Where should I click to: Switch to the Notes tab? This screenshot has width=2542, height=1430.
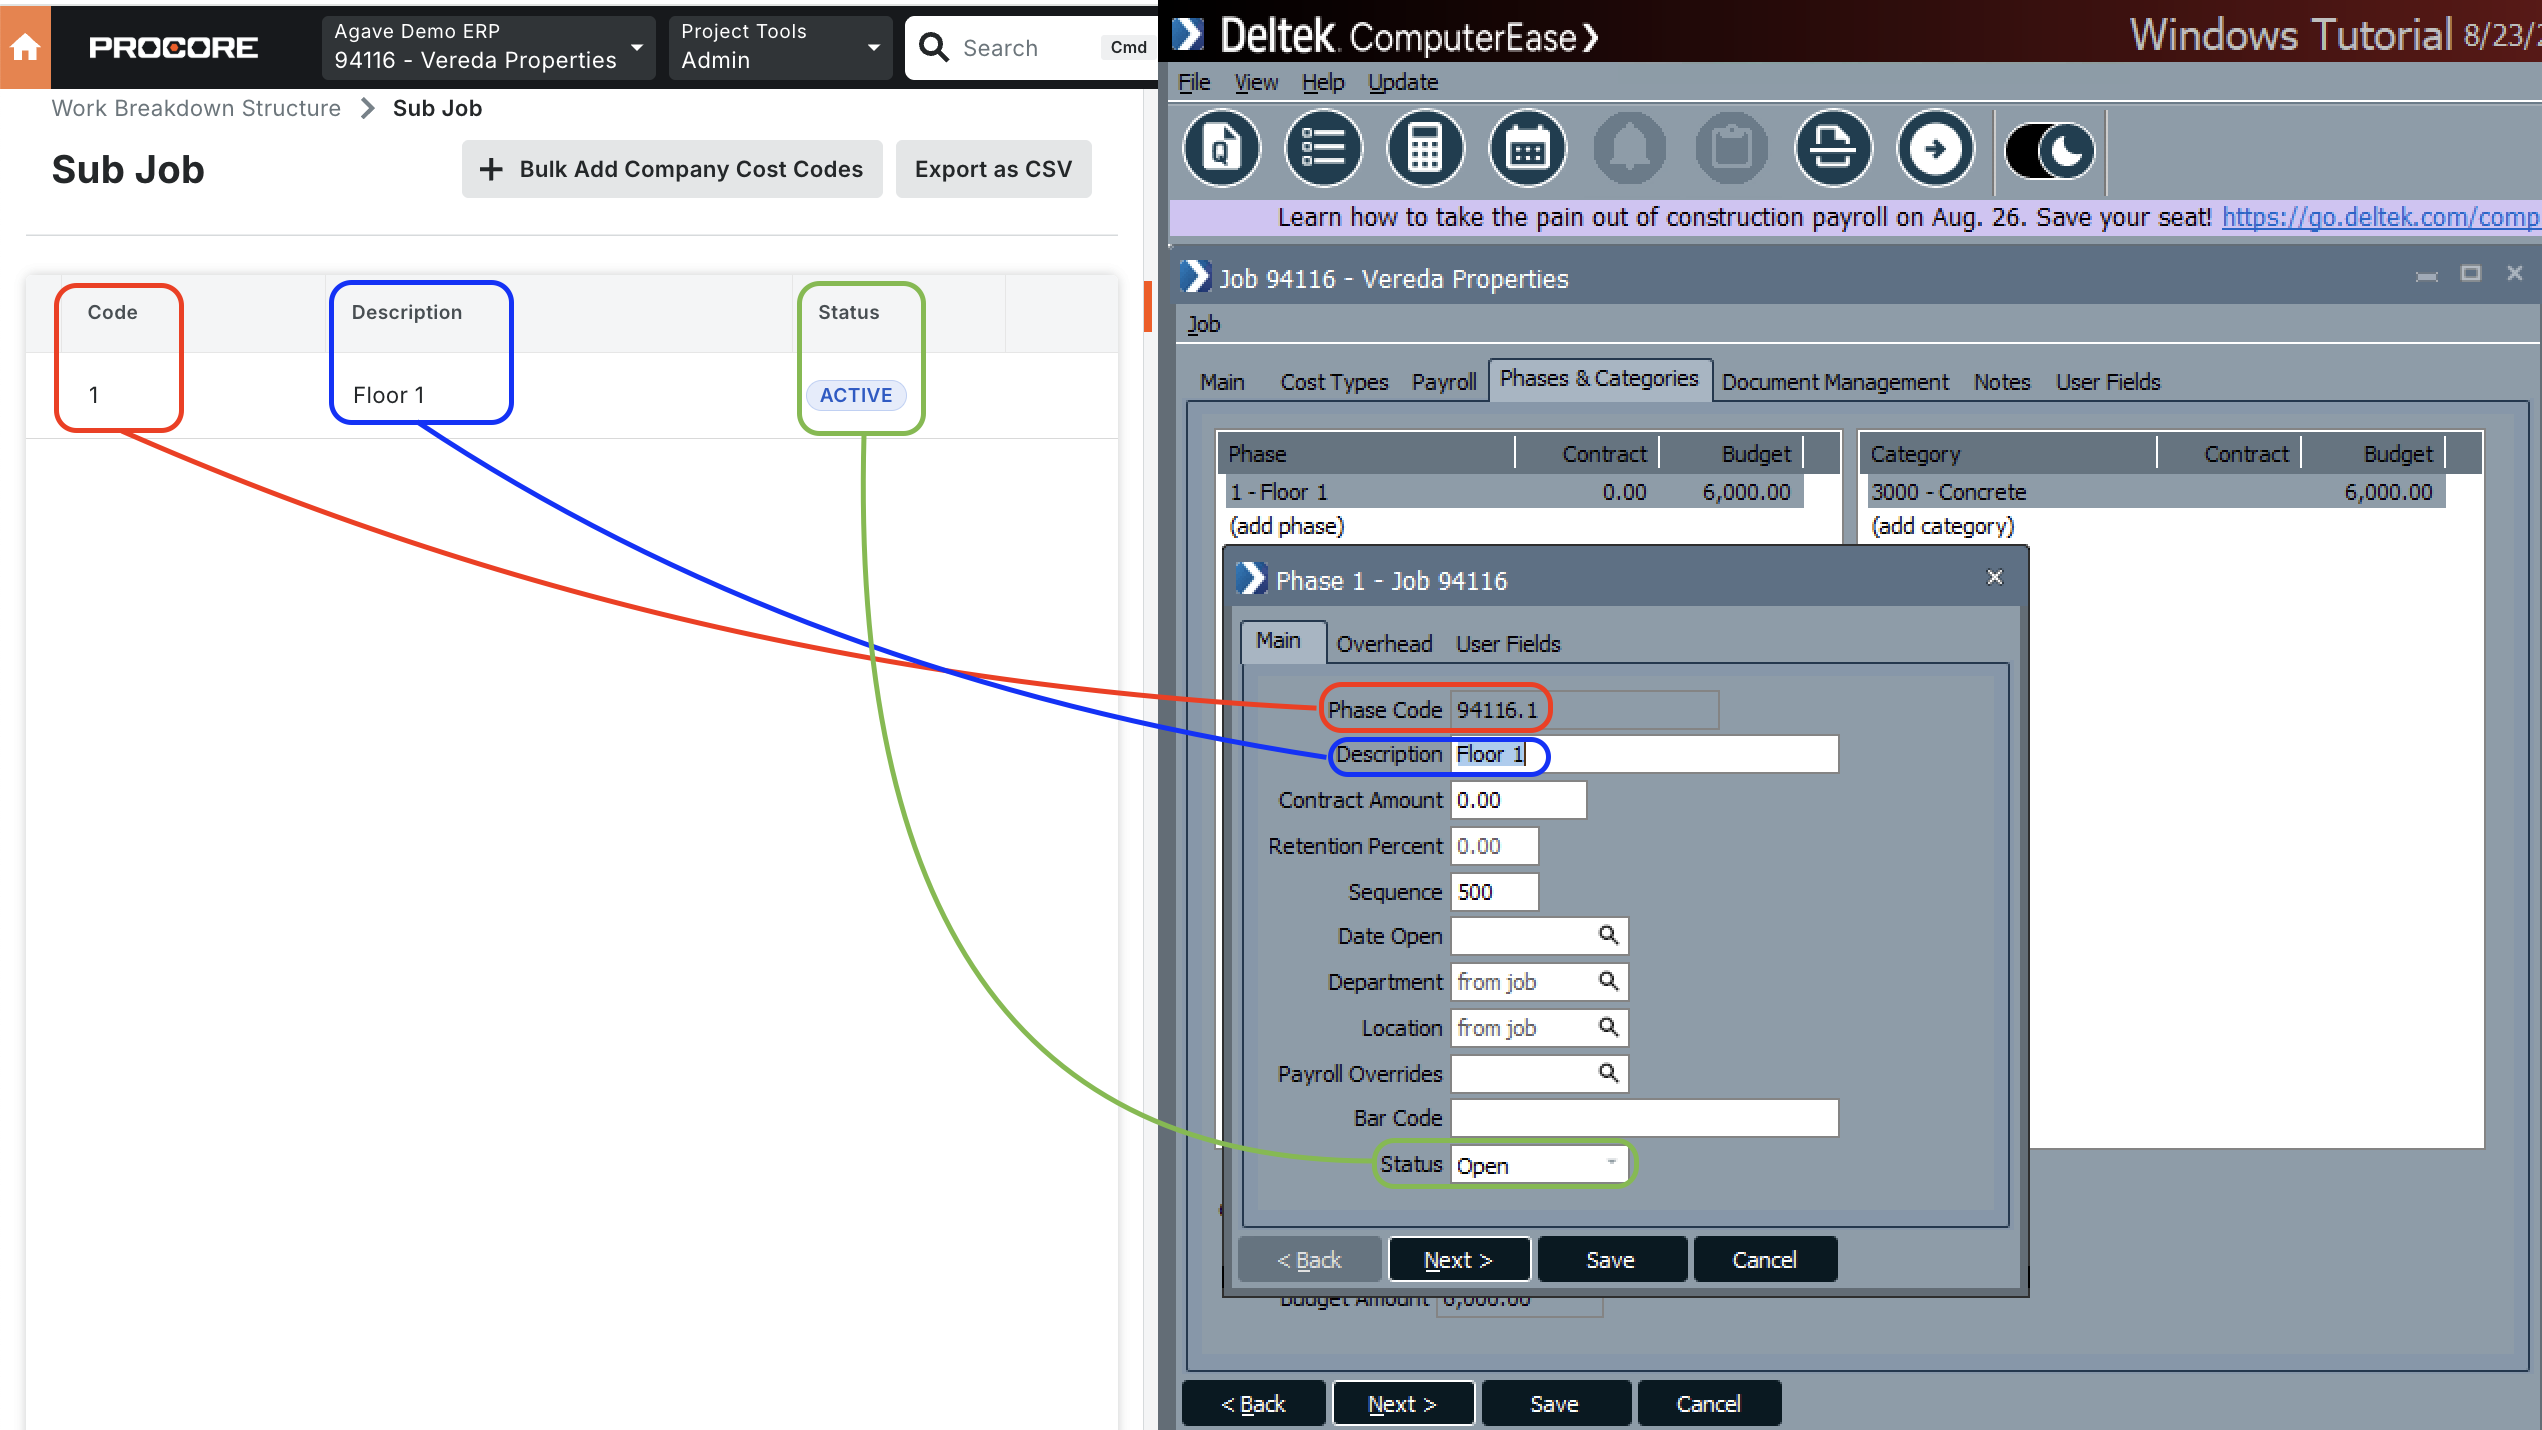2002,382
